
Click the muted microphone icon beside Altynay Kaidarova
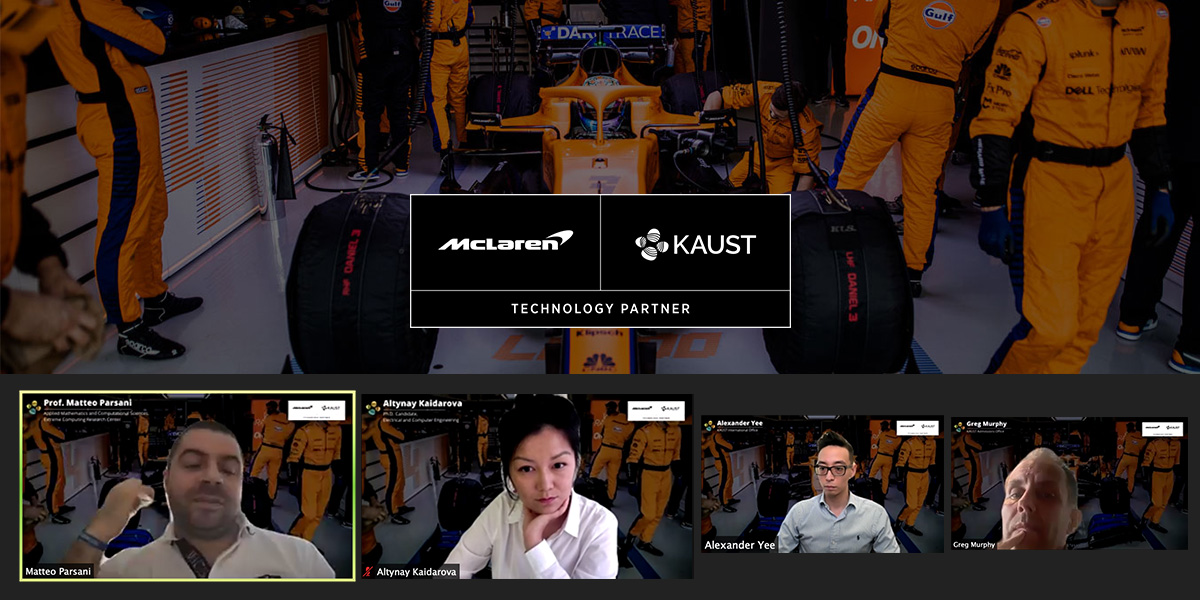click(369, 571)
